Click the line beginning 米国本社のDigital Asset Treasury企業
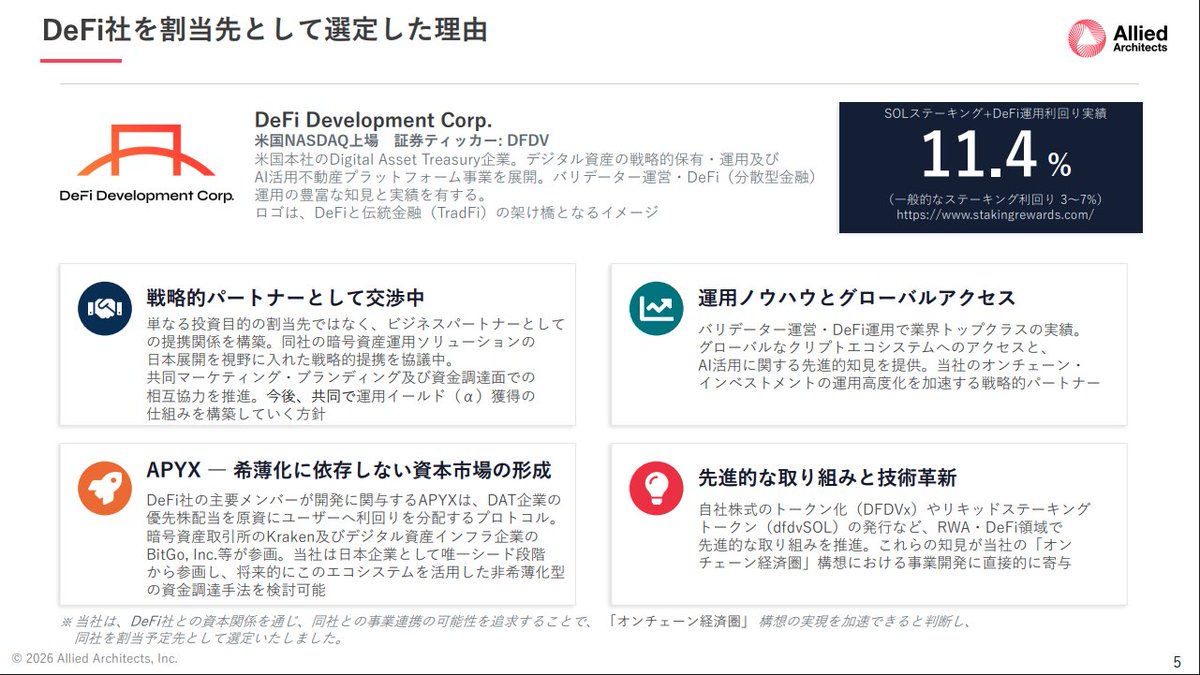This screenshot has width=1200, height=675. tap(516, 159)
